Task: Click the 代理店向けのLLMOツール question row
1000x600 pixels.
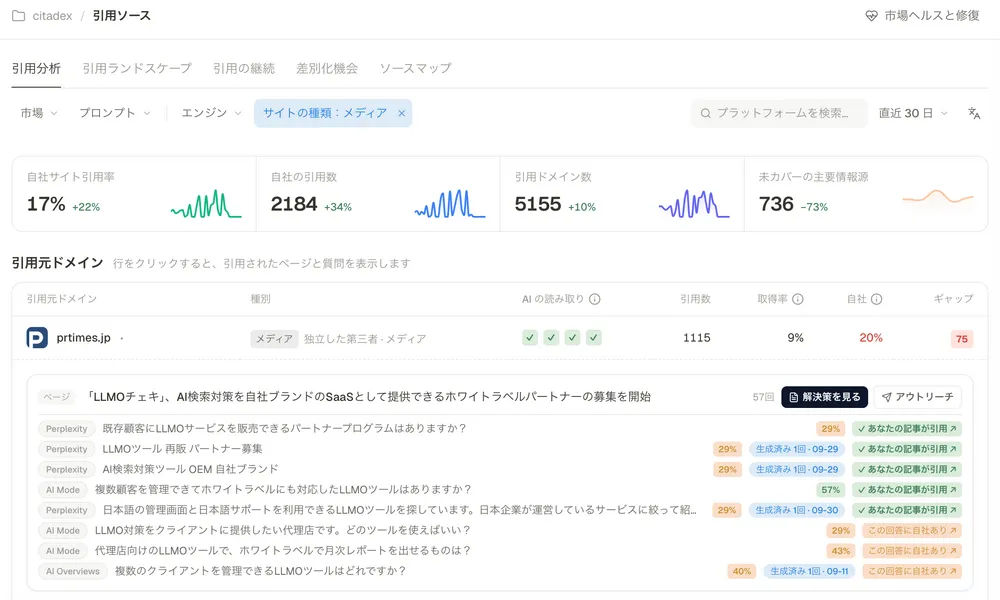Action: (x=499, y=551)
